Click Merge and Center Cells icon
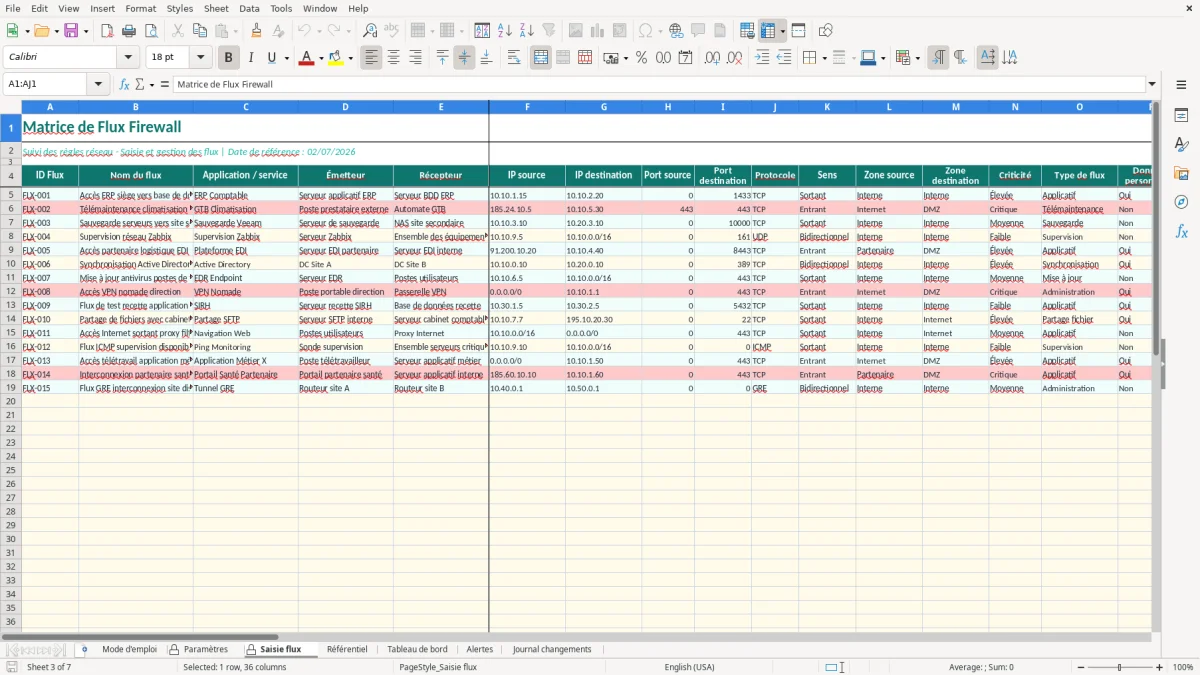 541,58
